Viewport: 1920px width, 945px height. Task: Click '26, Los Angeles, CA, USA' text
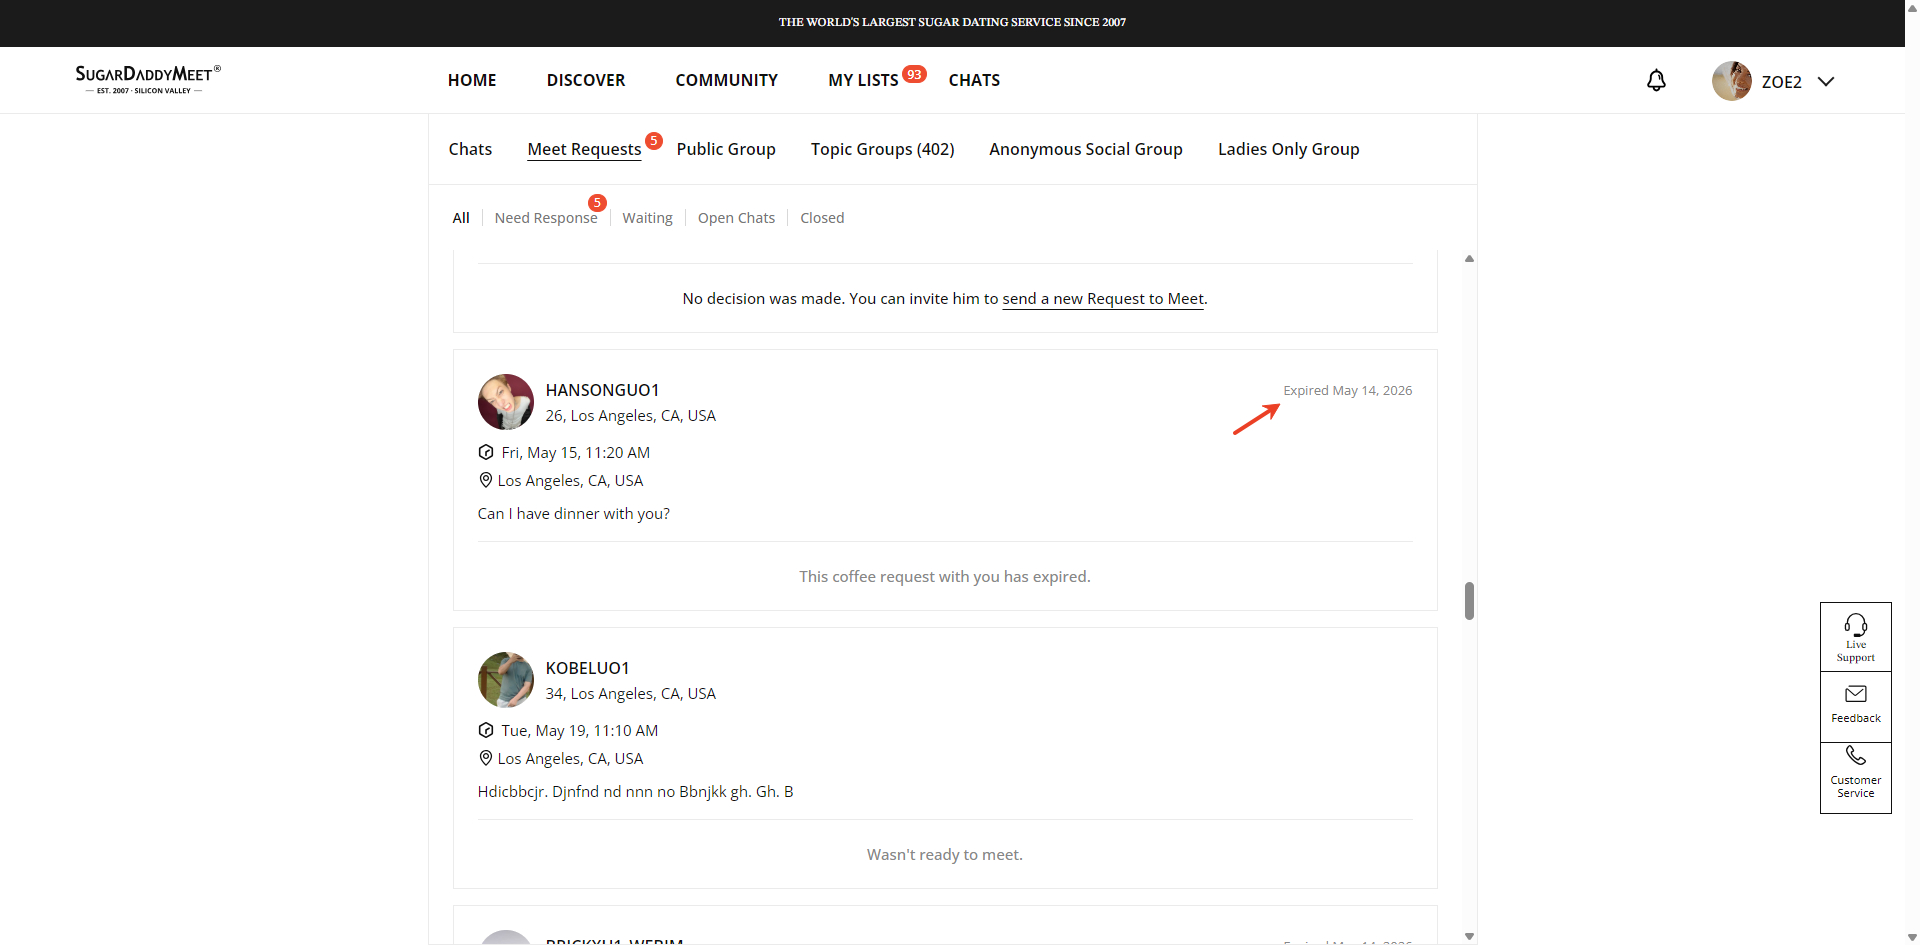(x=631, y=416)
